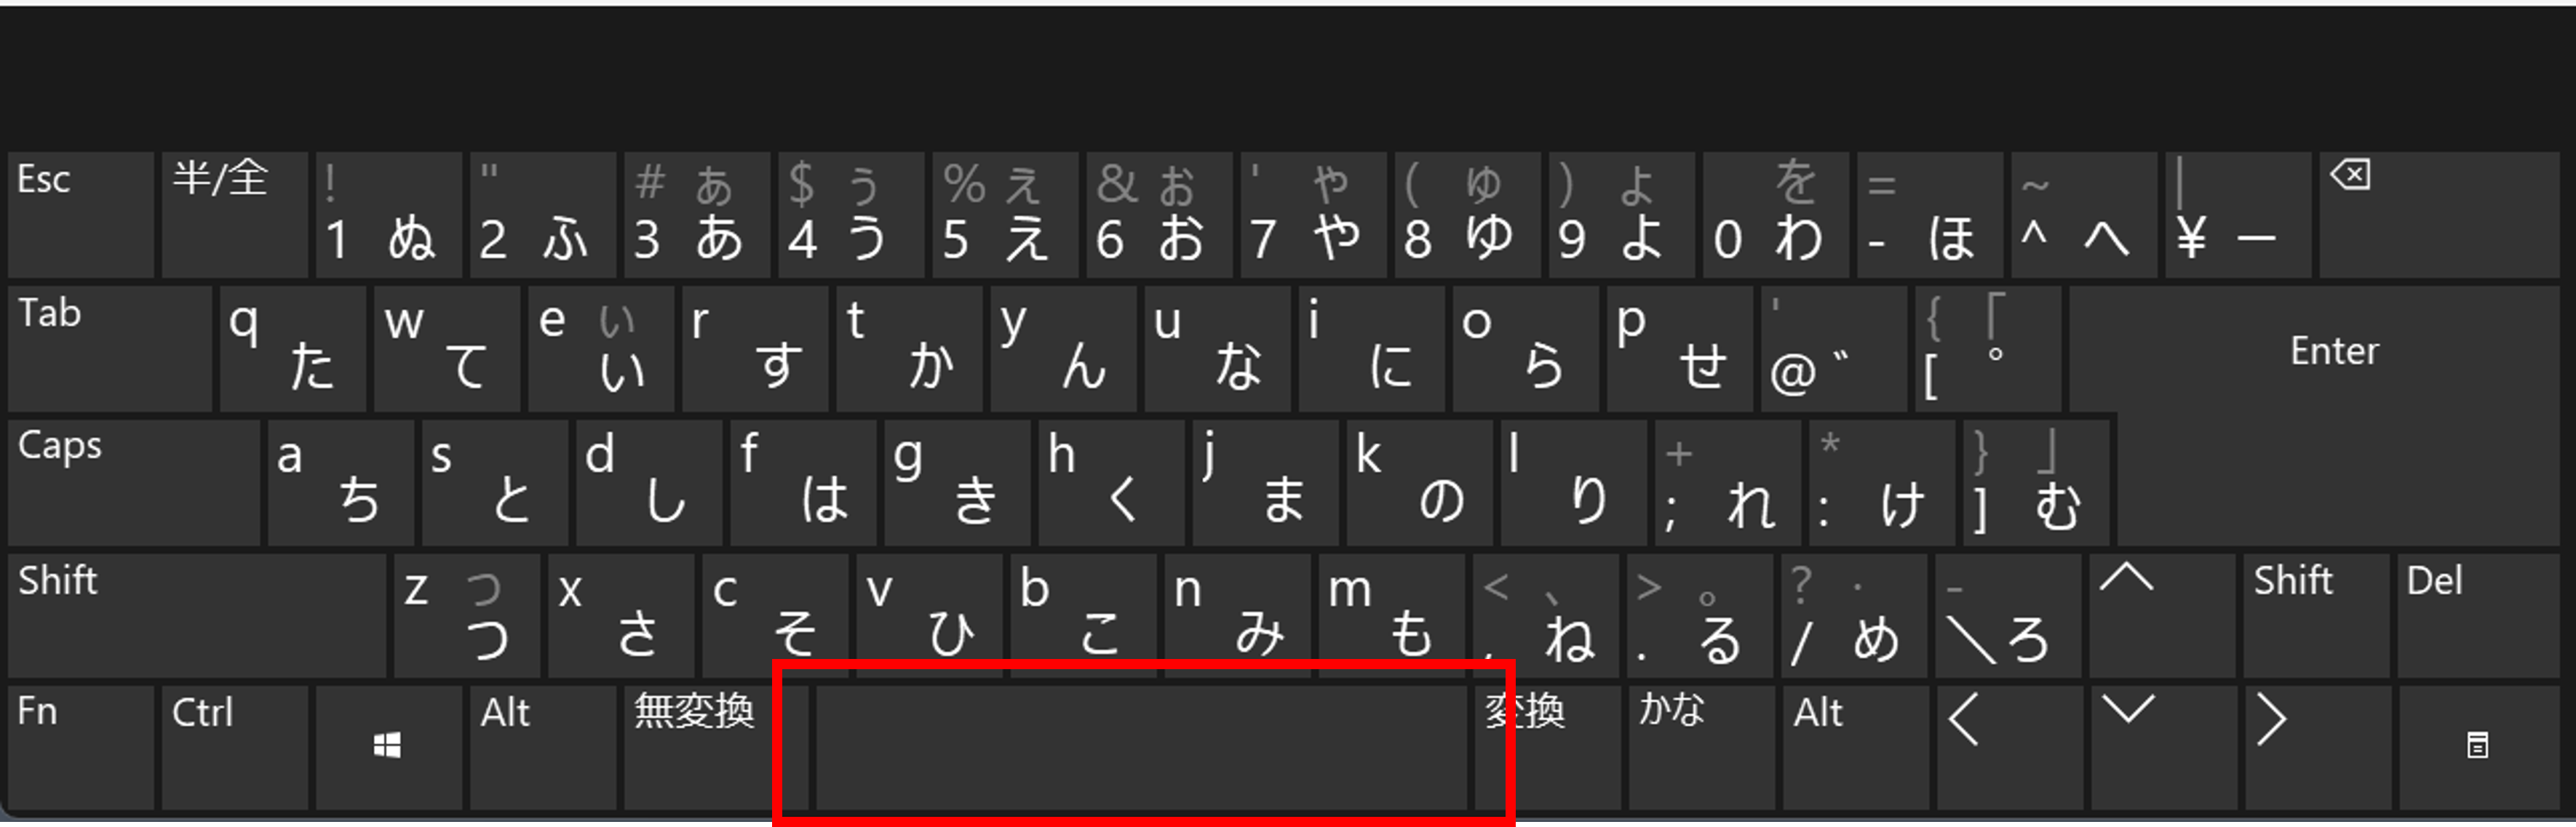This screenshot has width=2576, height=827.
Task: Click the backspace icon key
Action: pos(2438,215)
